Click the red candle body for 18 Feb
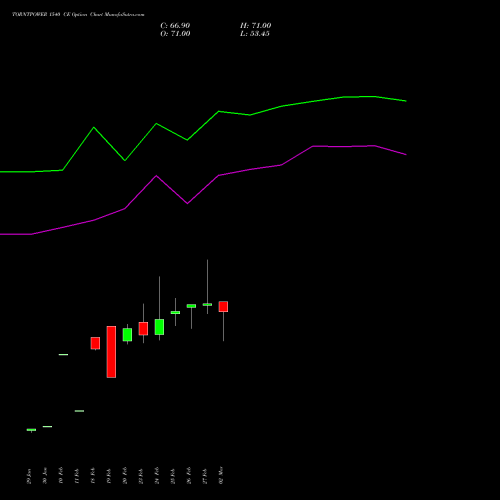Image resolution: width=500 pixels, height=500 pixels. point(95,343)
